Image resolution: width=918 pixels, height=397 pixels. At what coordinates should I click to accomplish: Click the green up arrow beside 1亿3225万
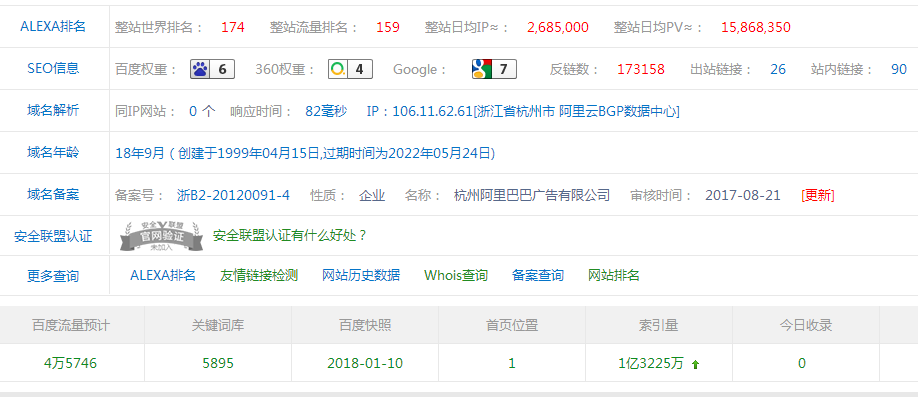click(696, 364)
